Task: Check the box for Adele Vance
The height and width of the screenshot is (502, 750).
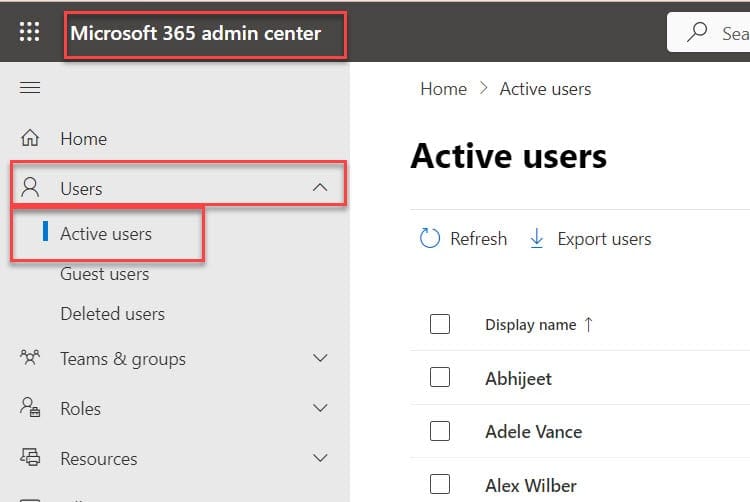Action: pos(440,431)
